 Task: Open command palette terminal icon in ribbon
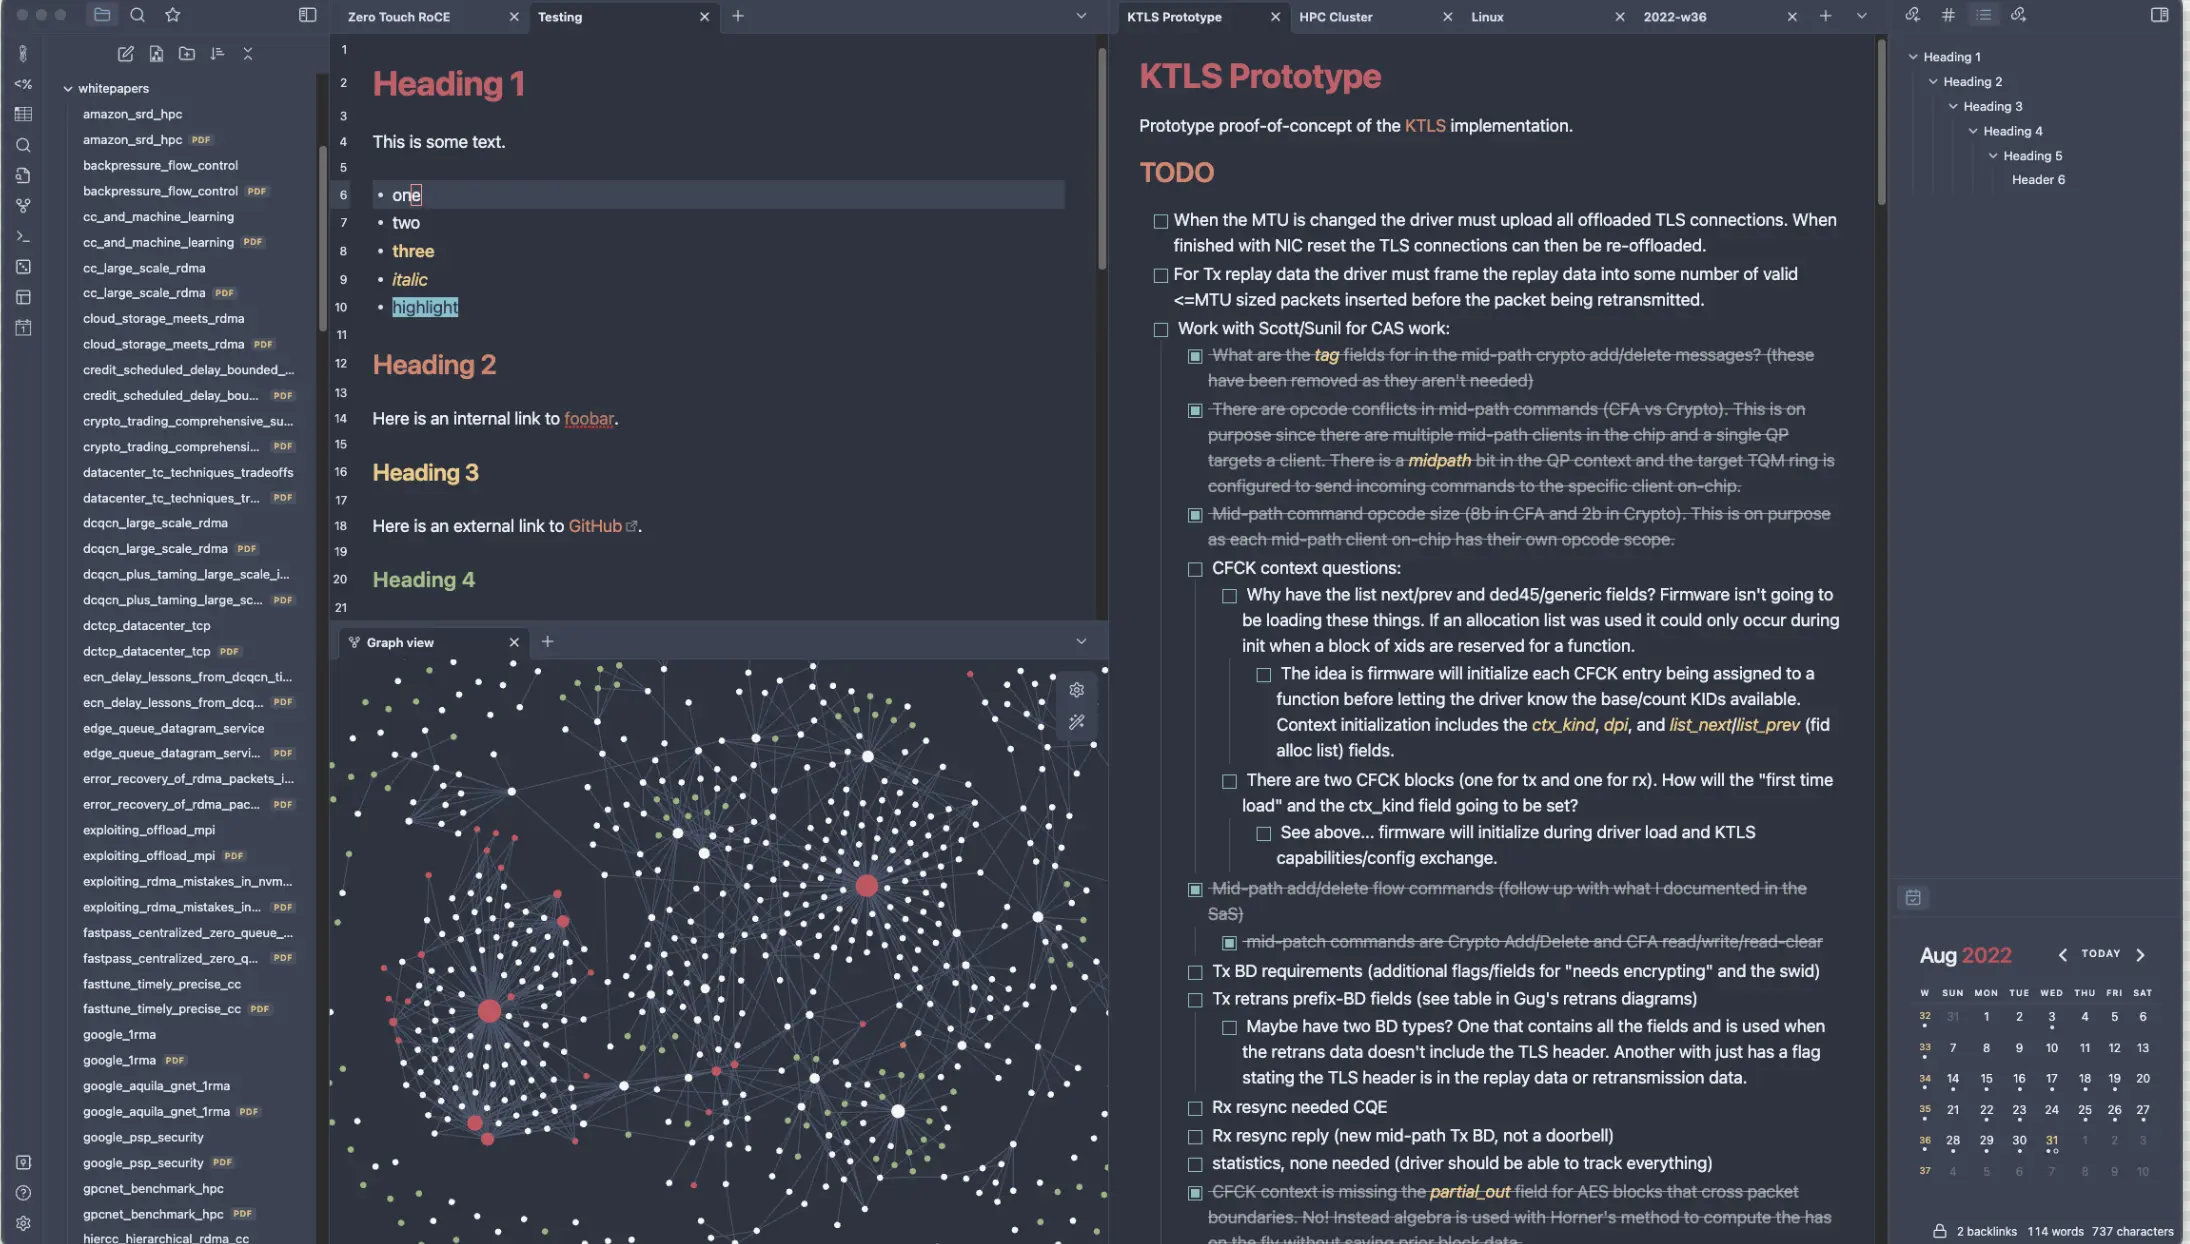point(23,237)
